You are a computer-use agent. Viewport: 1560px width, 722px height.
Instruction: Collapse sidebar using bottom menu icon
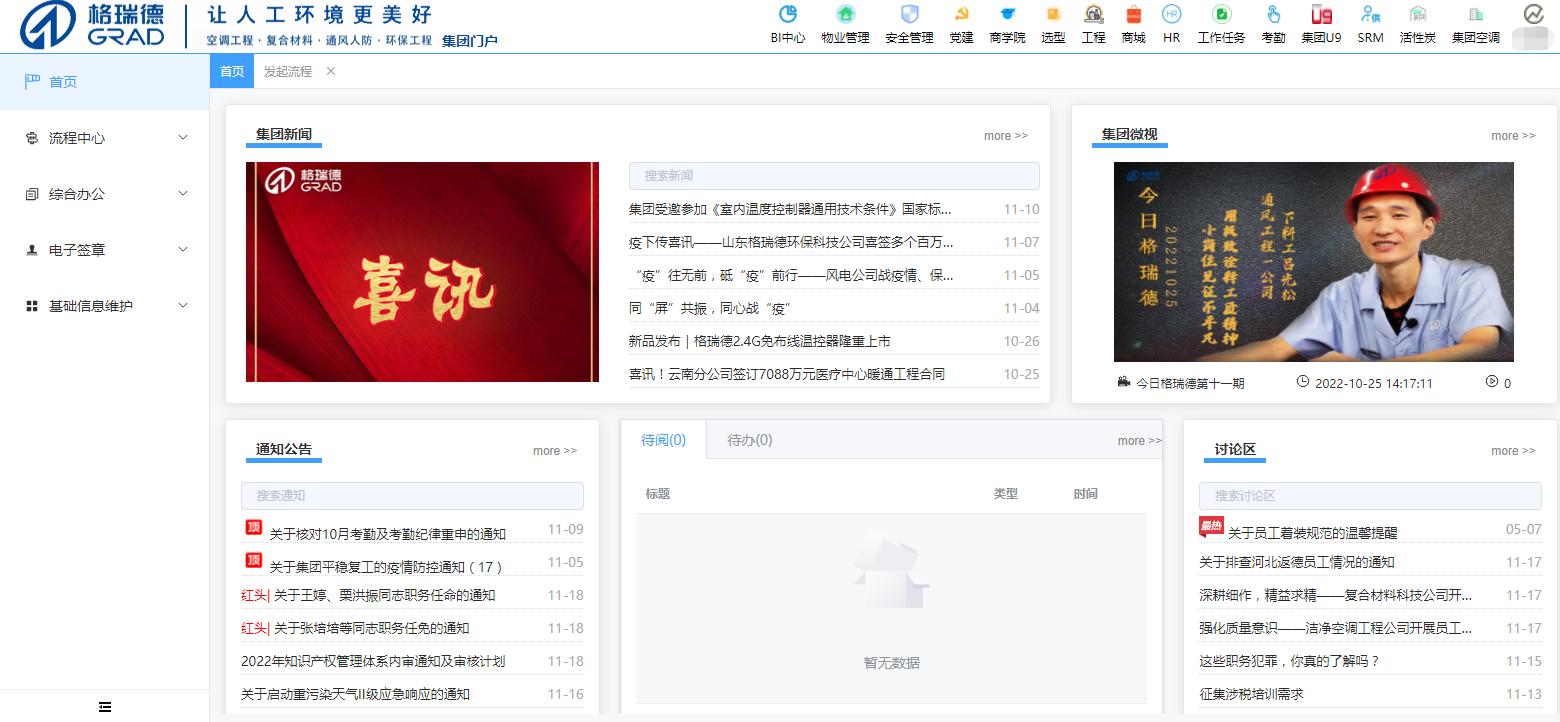click(105, 707)
